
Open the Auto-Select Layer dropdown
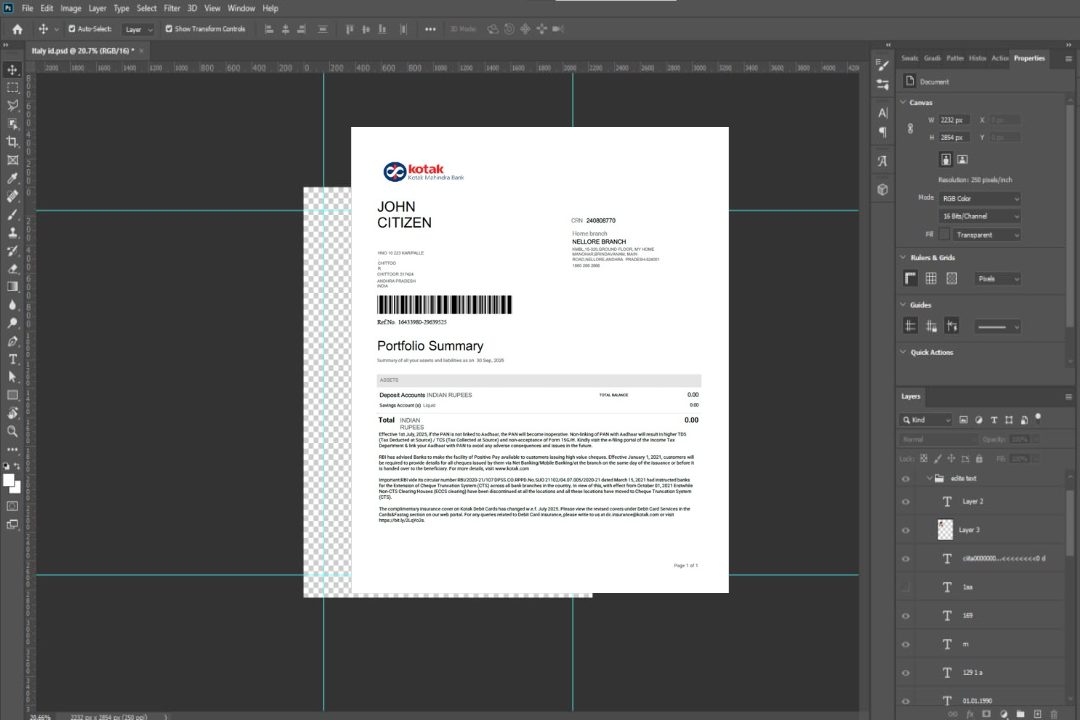click(x=138, y=29)
